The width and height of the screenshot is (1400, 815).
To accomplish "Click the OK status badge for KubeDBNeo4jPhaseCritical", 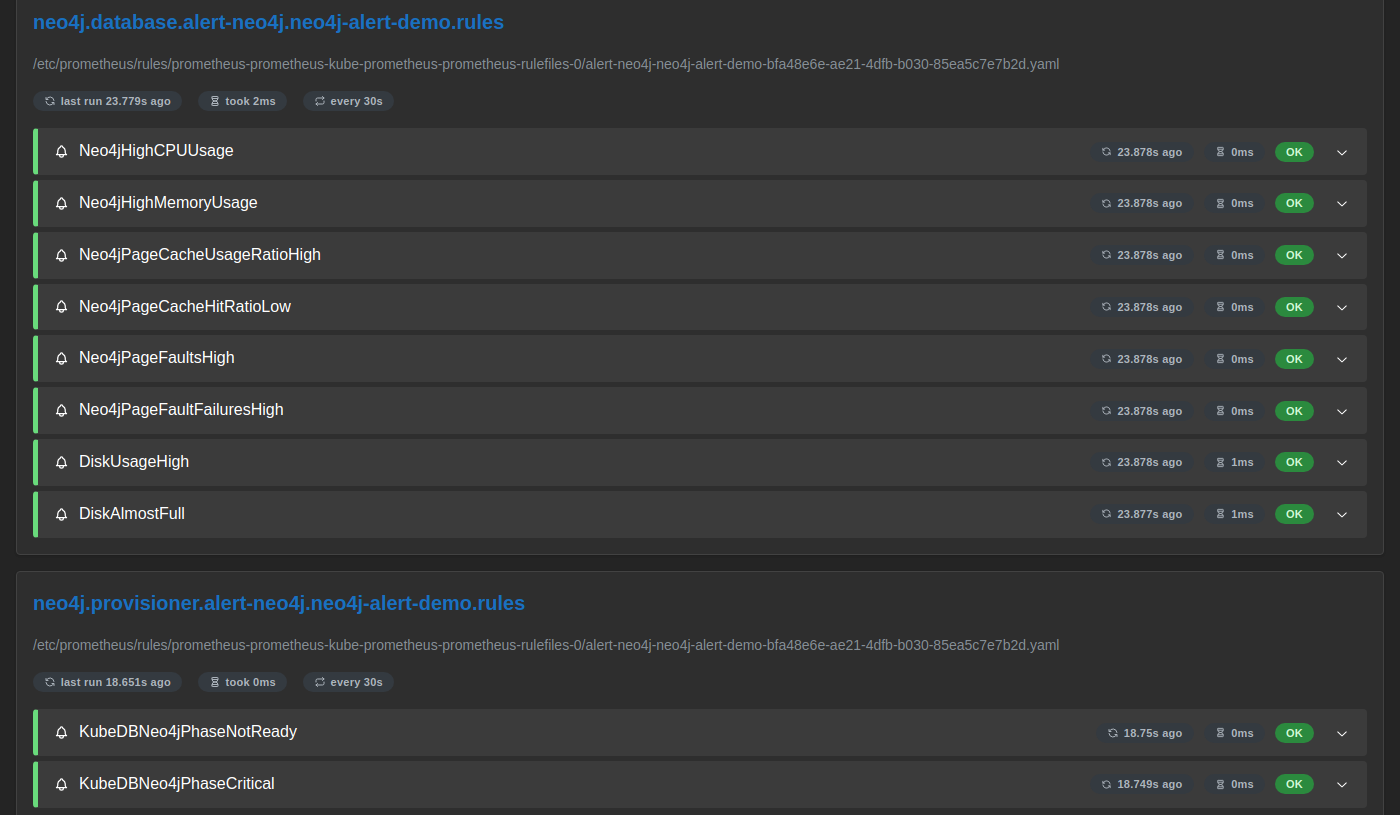I will (x=1294, y=785).
